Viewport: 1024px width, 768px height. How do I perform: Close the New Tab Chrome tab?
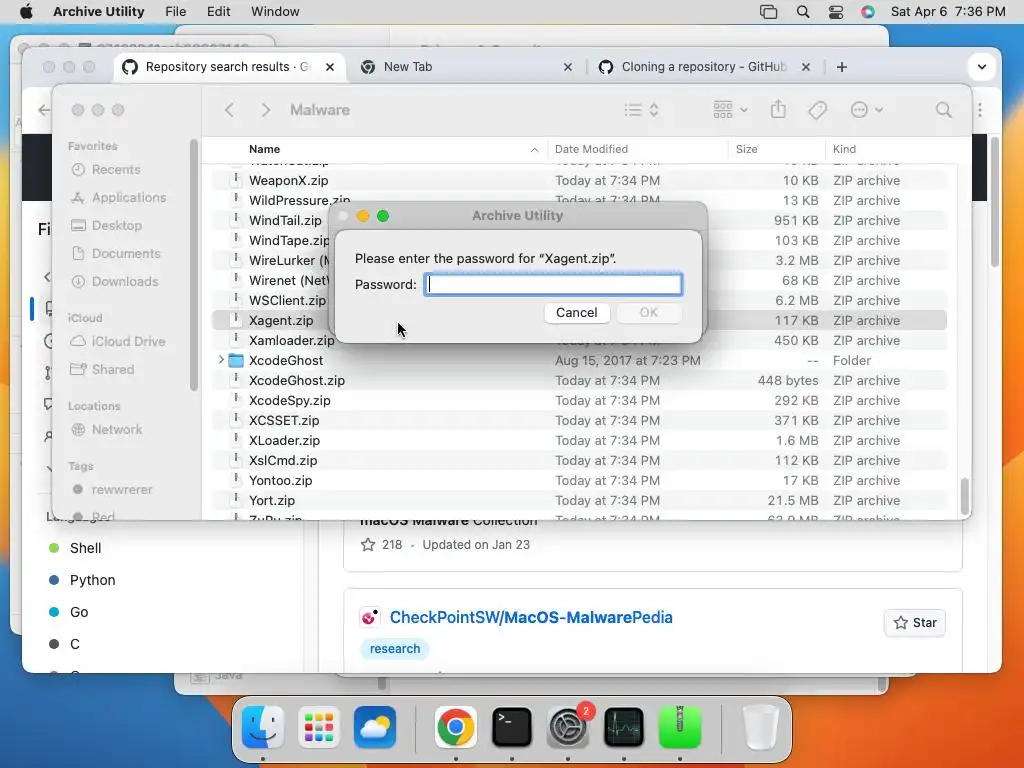point(568,67)
